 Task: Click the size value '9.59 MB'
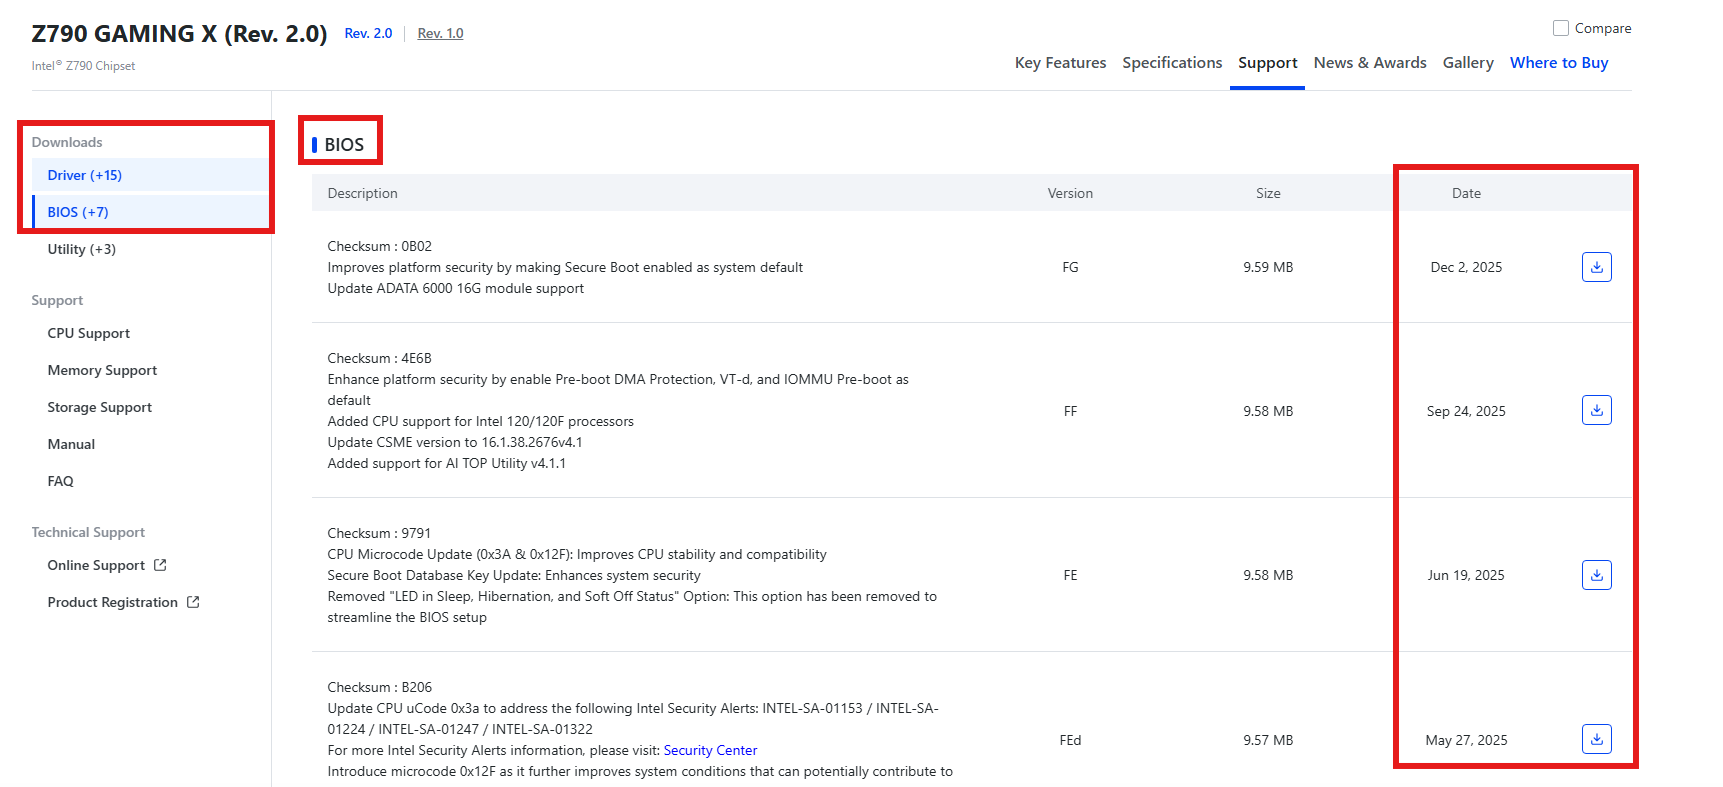(x=1268, y=267)
